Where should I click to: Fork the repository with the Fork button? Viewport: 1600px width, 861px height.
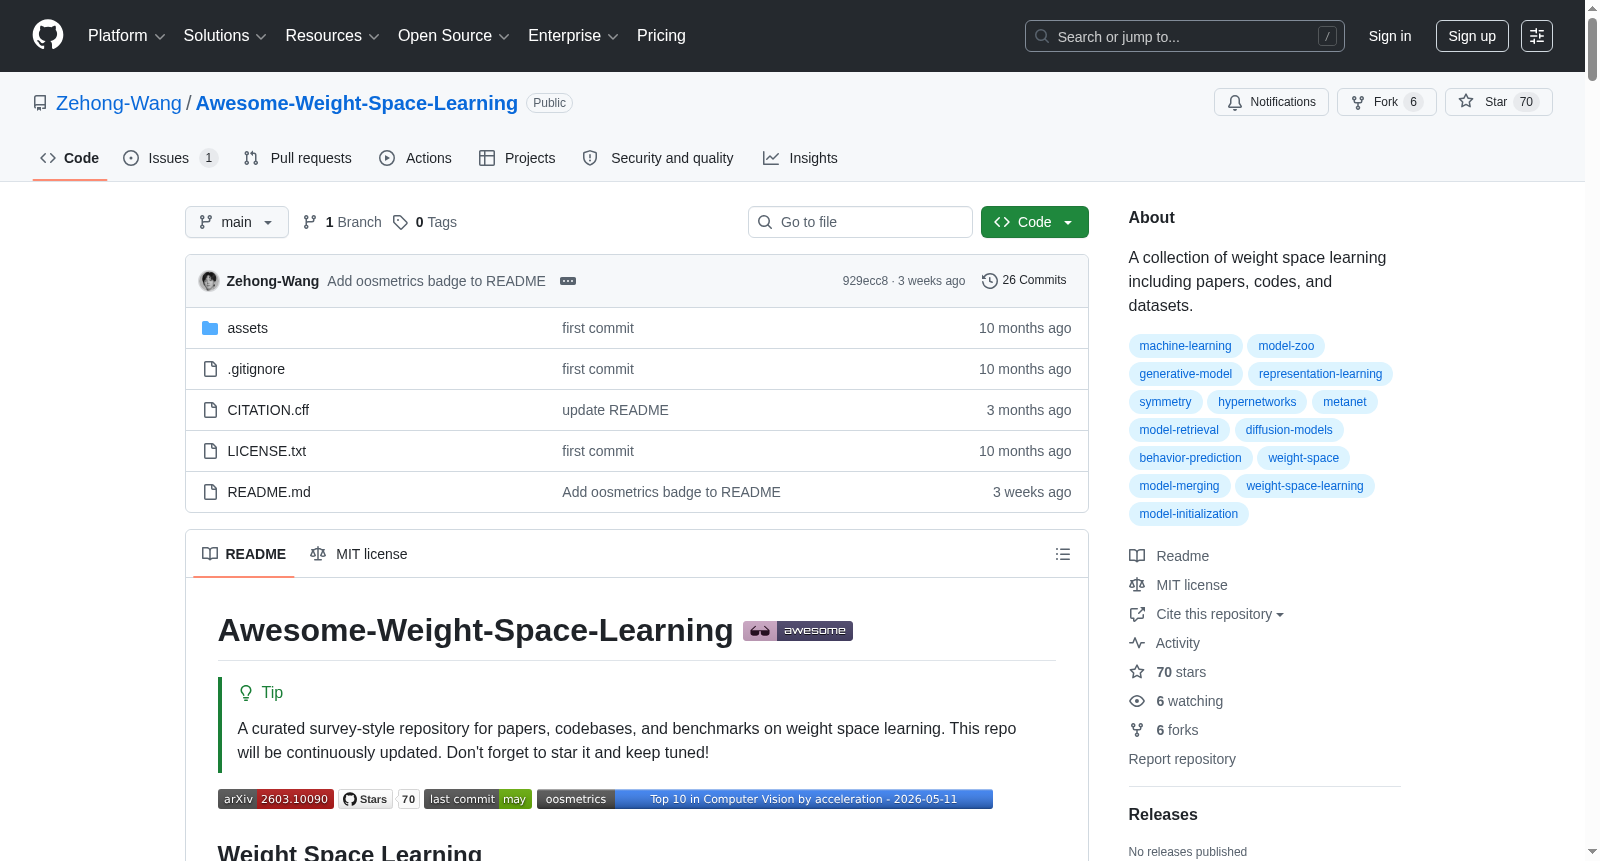1386,102
